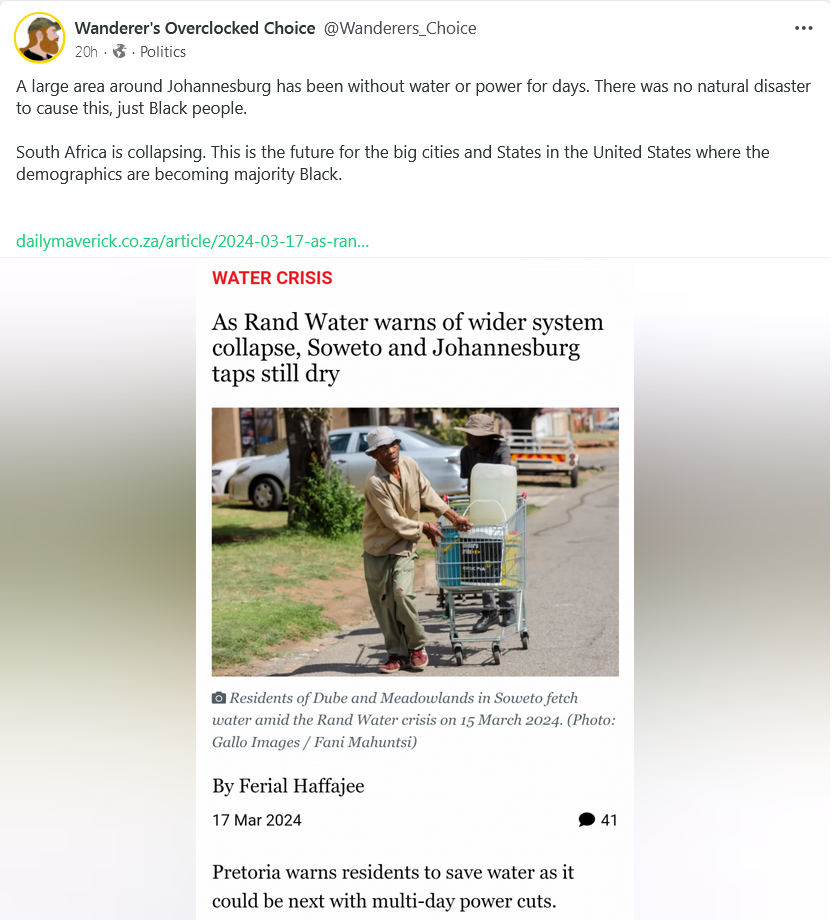Click the Rand Water article headline
The image size is (834, 924).
click(409, 349)
